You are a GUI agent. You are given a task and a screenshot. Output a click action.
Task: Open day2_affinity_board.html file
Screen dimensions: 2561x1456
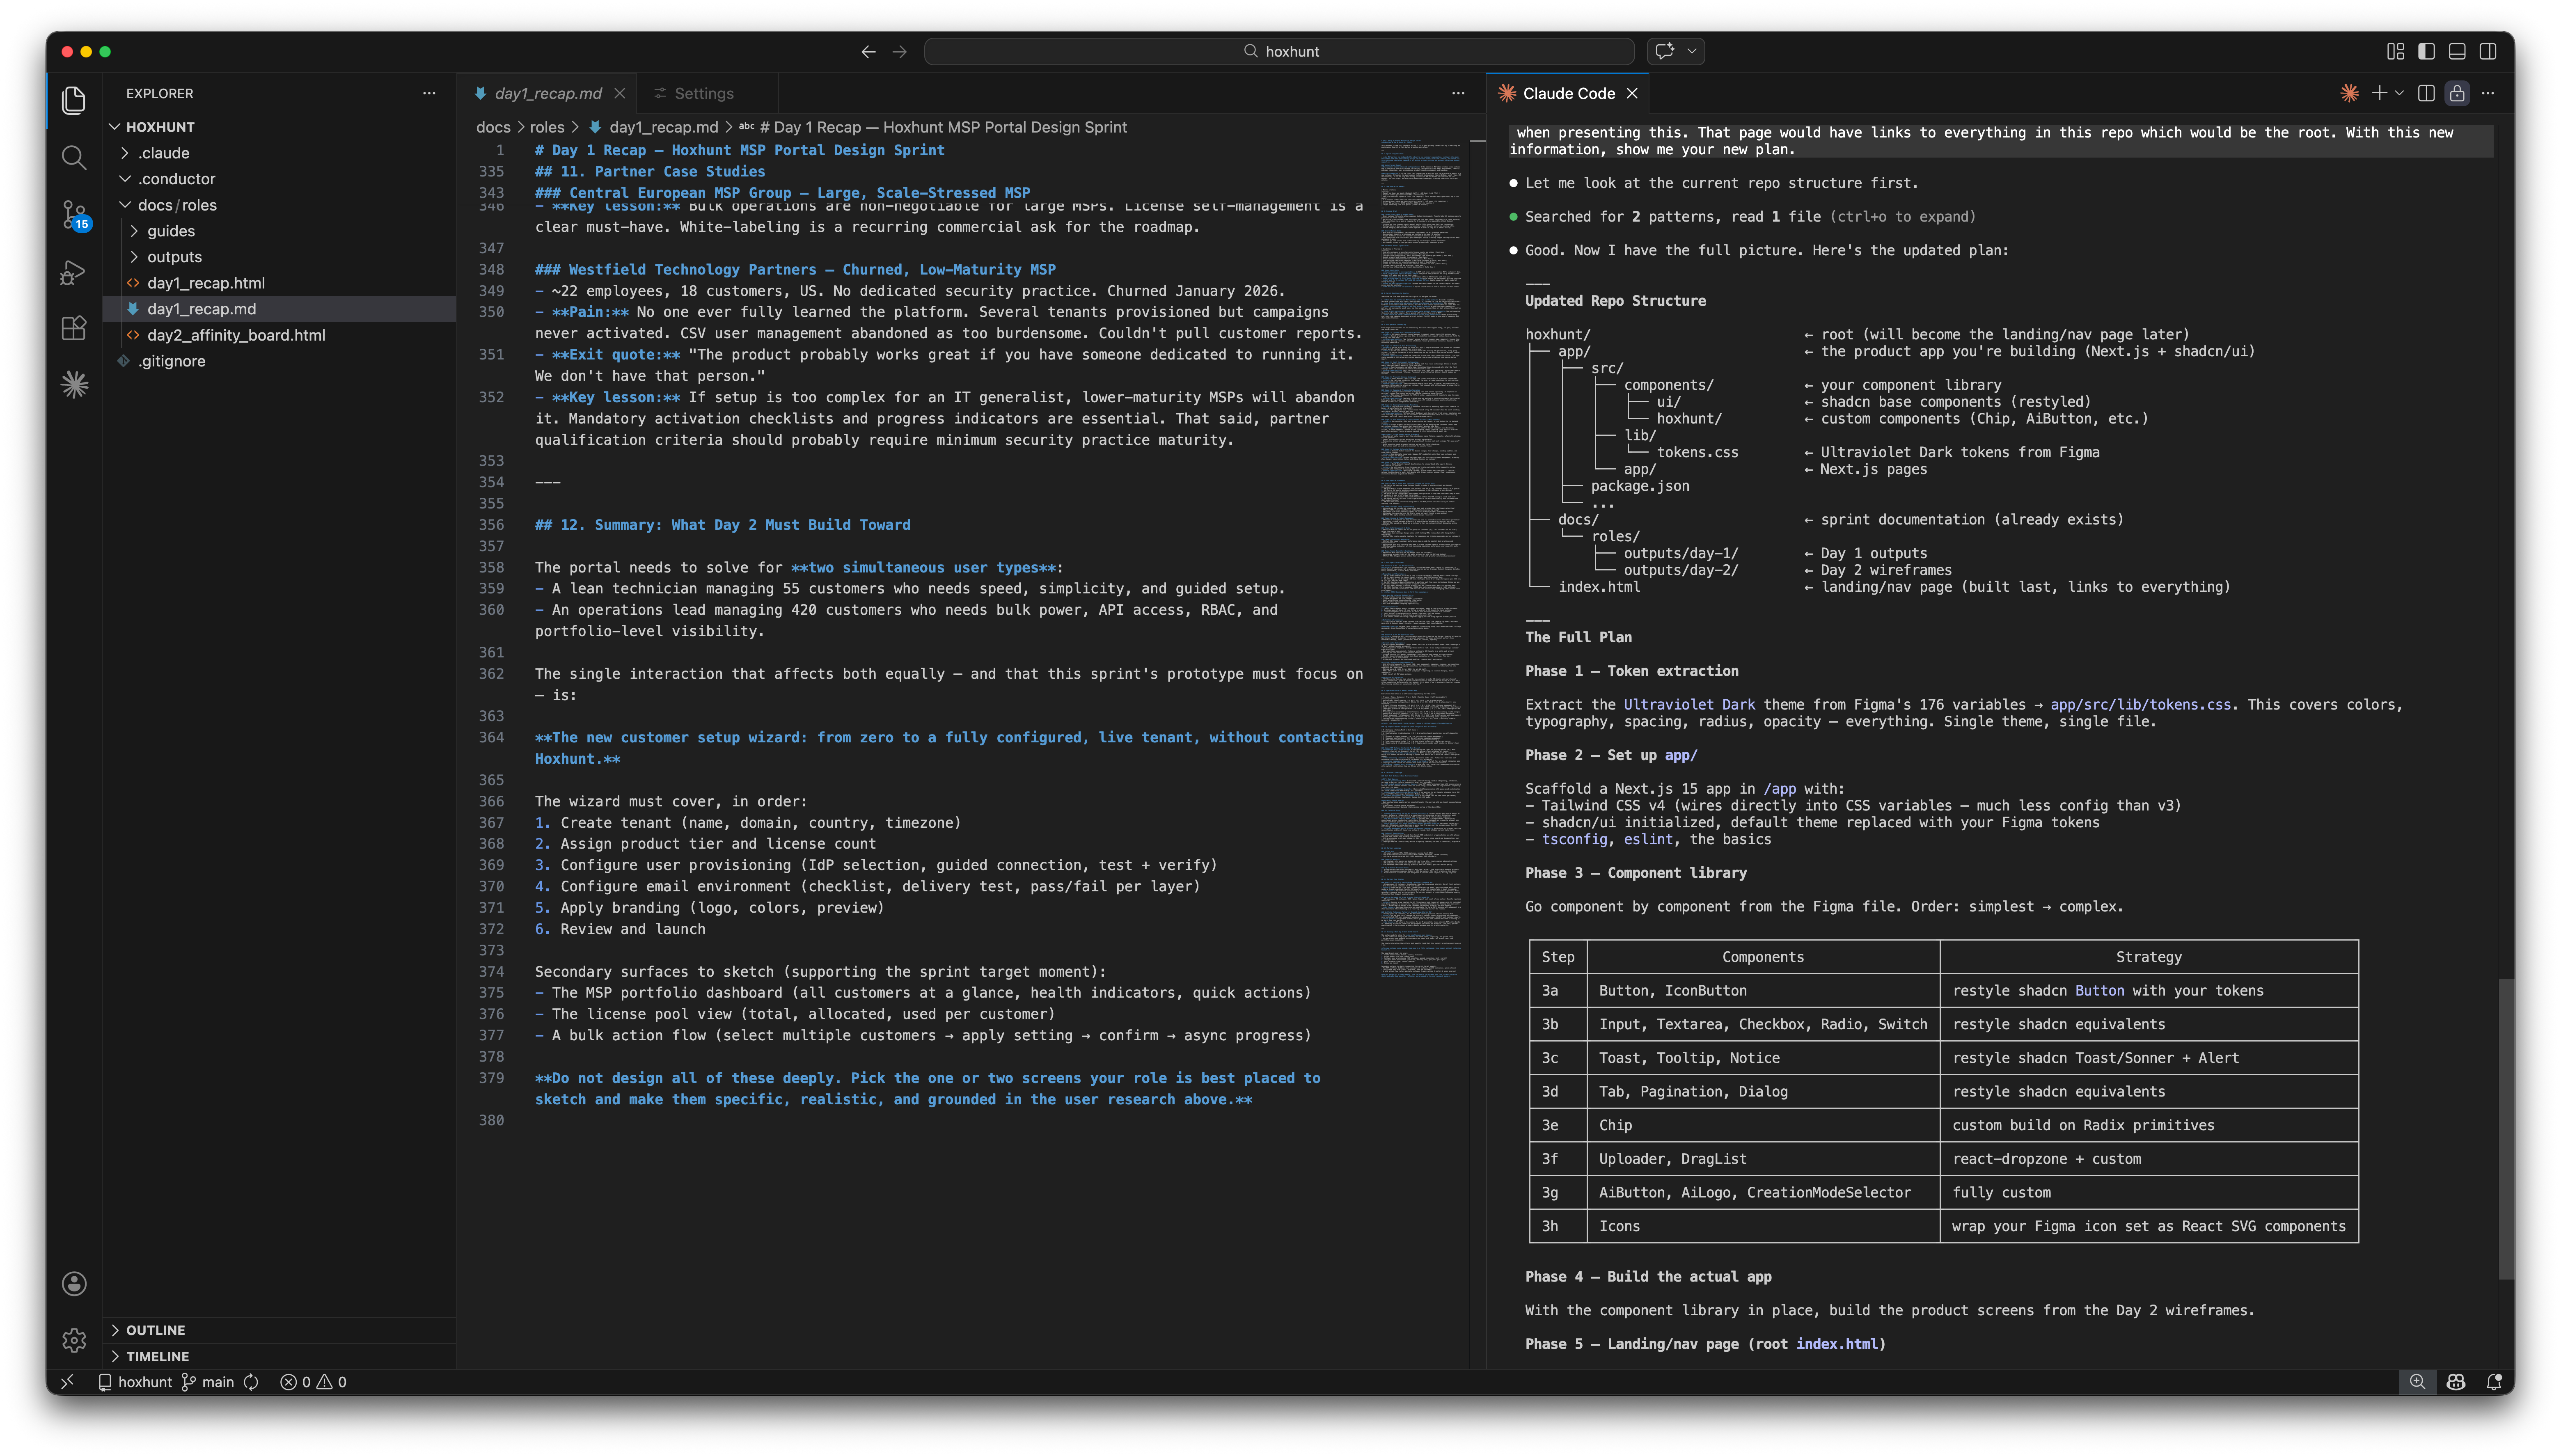[x=236, y=335]
